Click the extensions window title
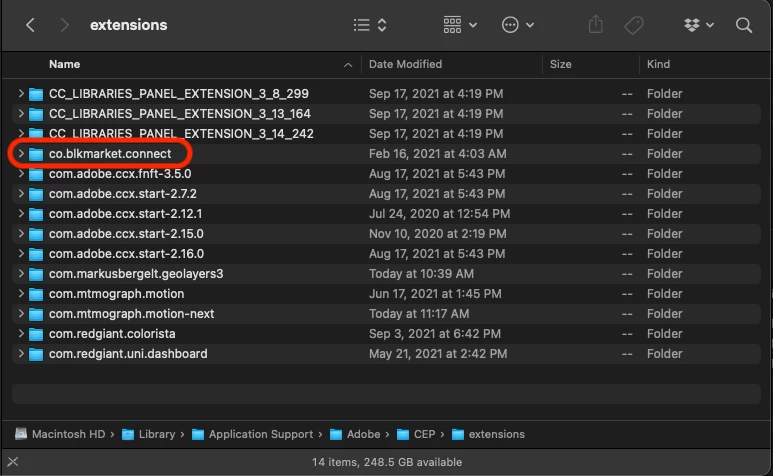The width and height of the screenshot is (773, 476). click(x=129, y=25)
